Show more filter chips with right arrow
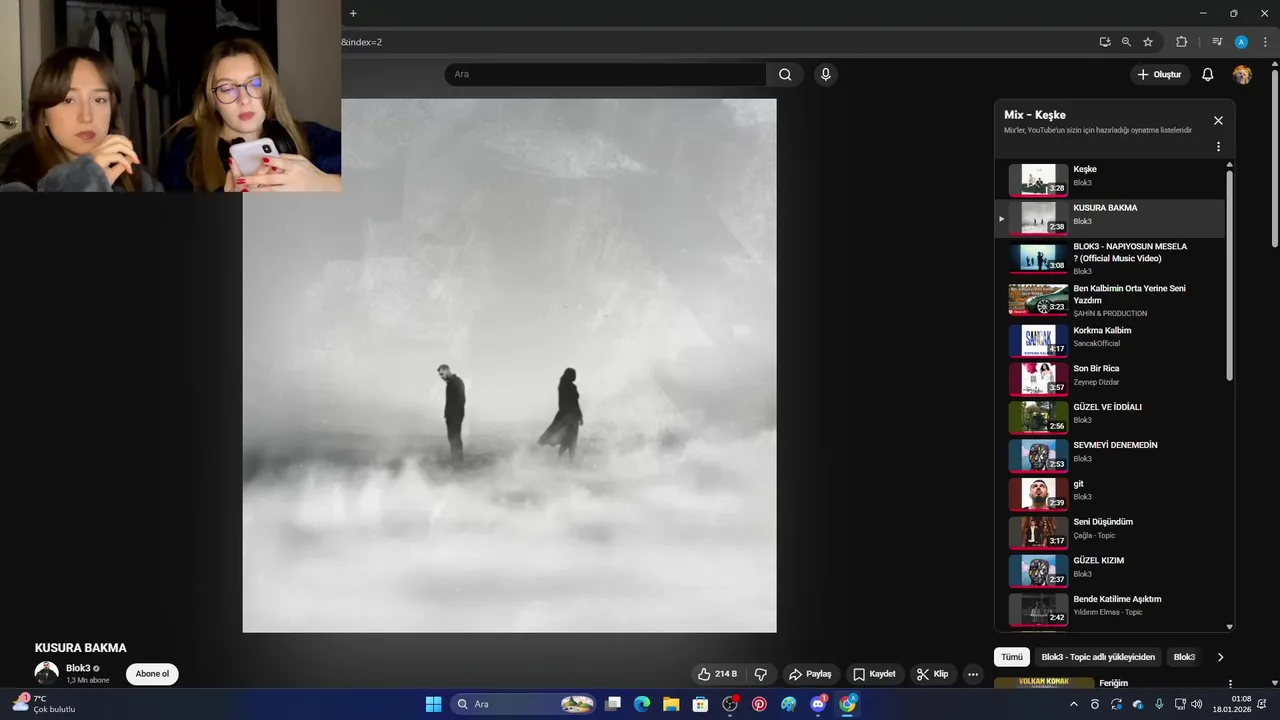The image size is (1280, 720). click(1220, 657)
